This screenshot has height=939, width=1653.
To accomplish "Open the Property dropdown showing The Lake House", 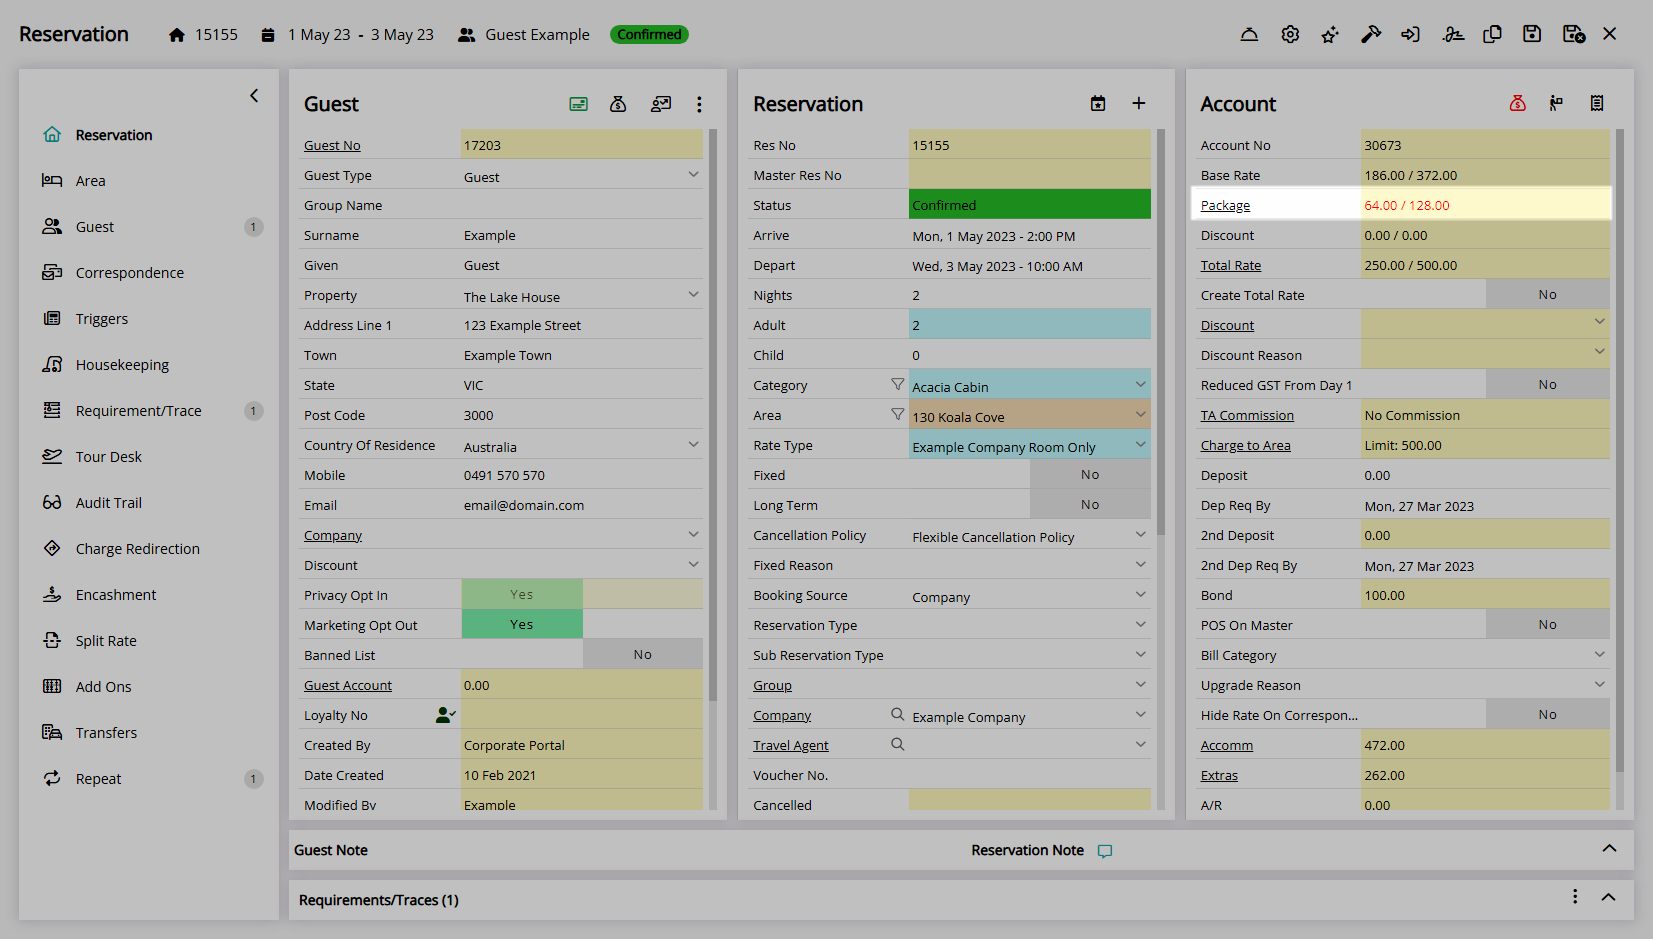I will 582,295.
